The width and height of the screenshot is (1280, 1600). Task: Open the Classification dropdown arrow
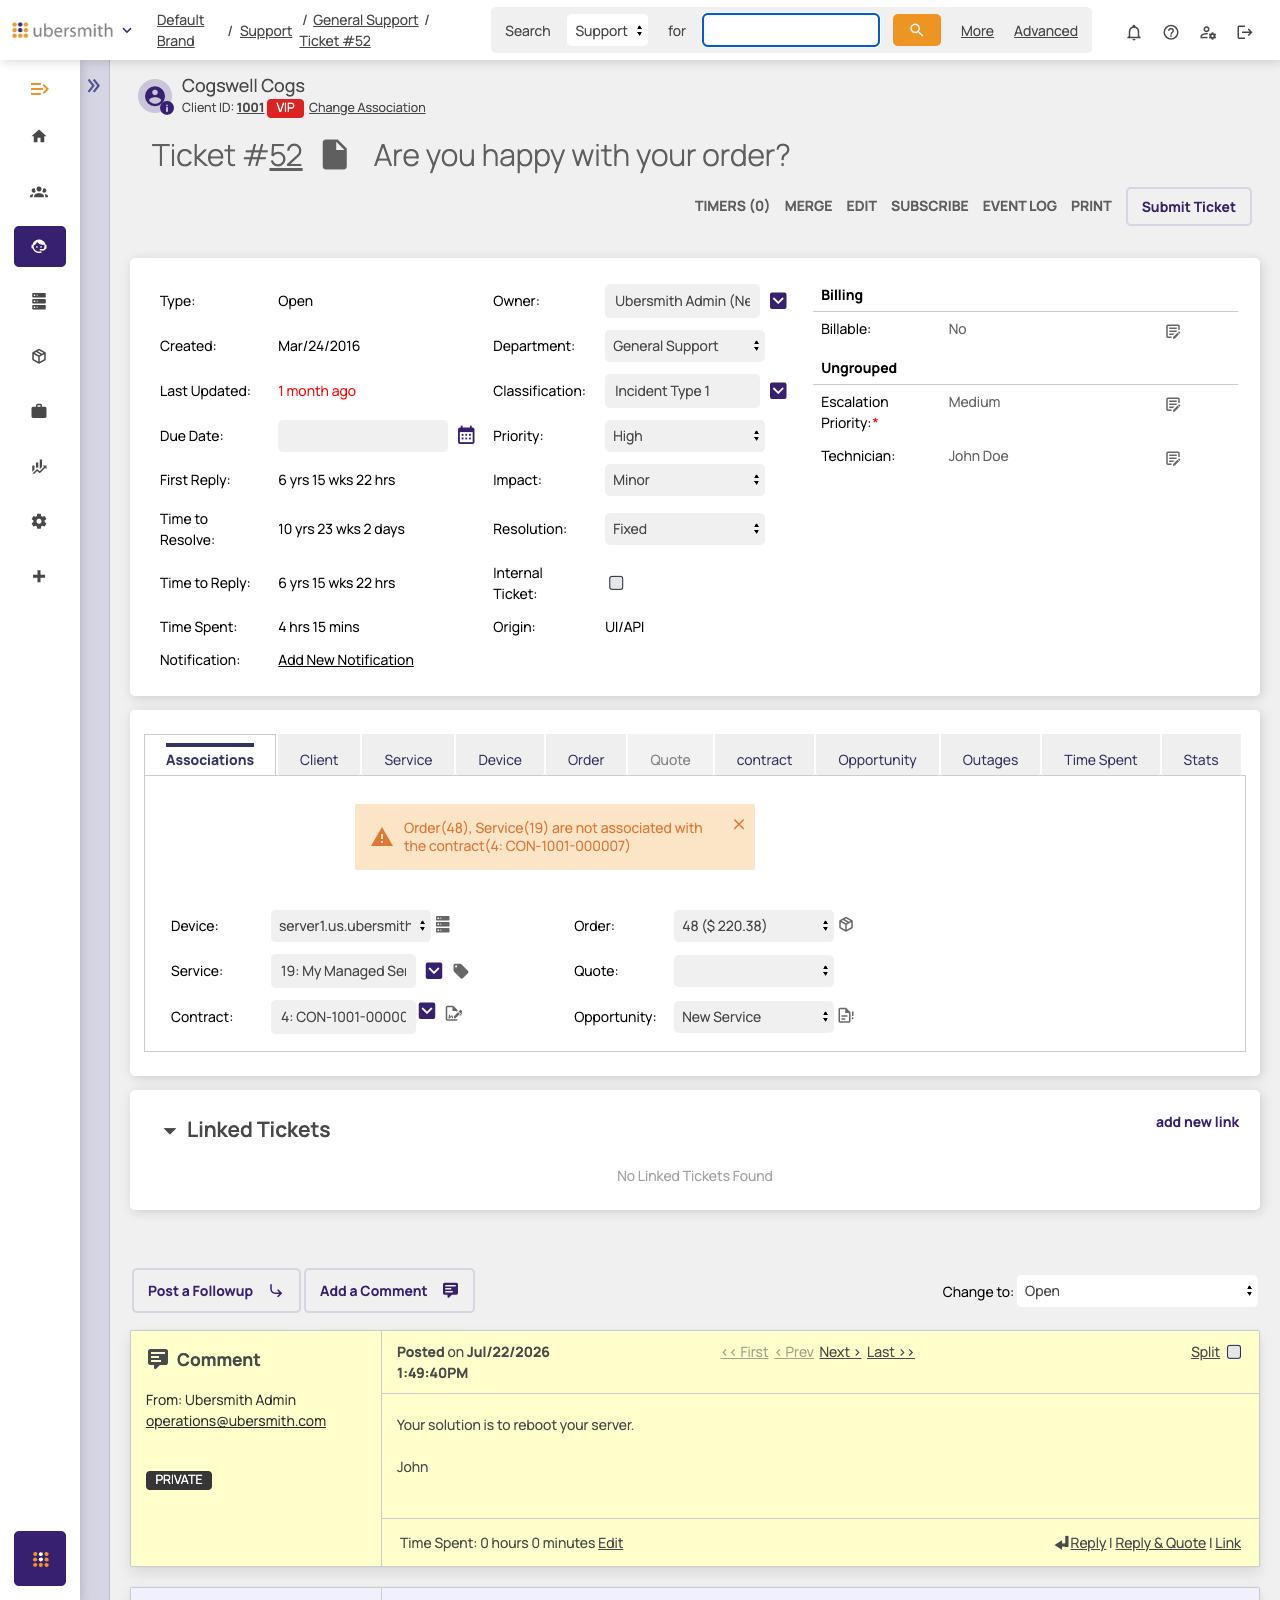point(778,391)
